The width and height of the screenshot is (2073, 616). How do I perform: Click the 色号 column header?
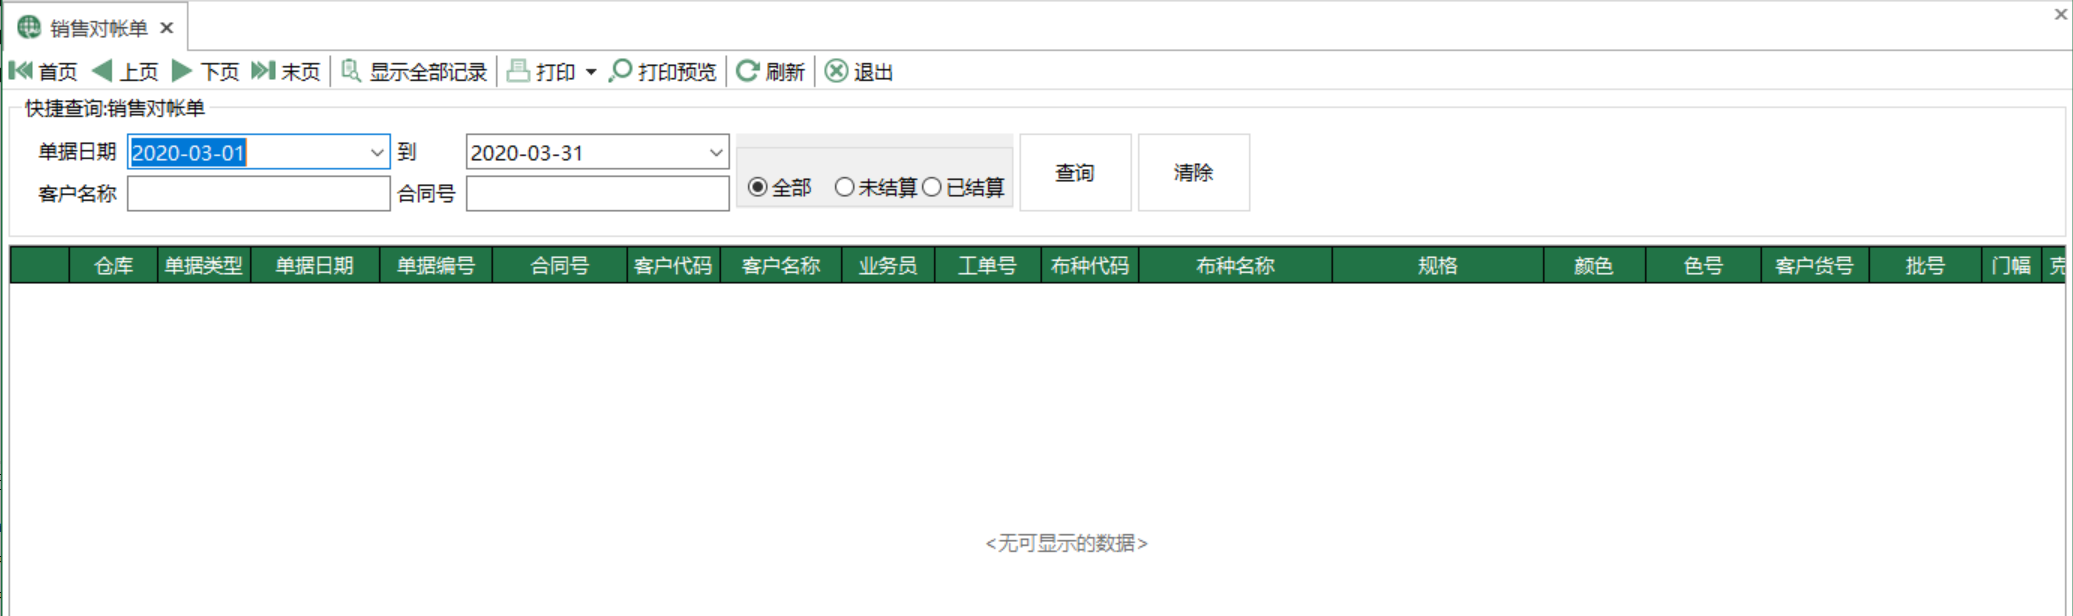tap(1703, 265)
